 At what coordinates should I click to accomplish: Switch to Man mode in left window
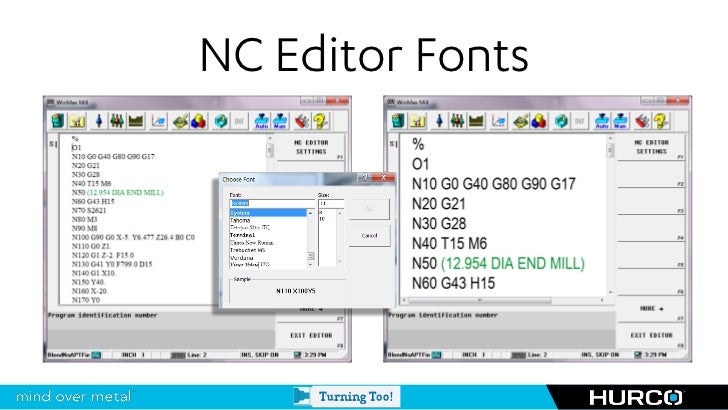pyautogui.click(x=280, y=121)
